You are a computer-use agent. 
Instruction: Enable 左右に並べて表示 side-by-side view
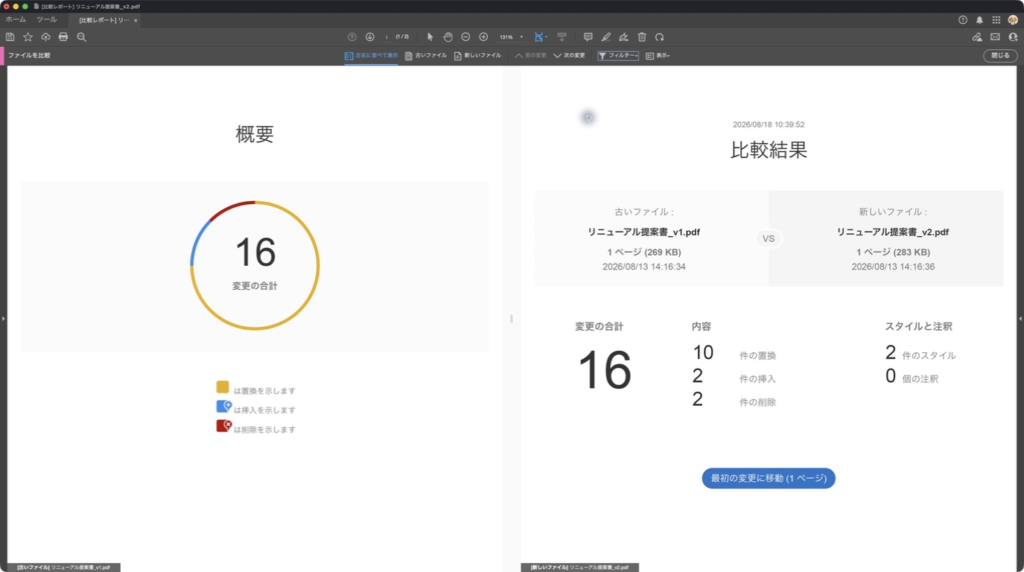(x=371, y=56)
